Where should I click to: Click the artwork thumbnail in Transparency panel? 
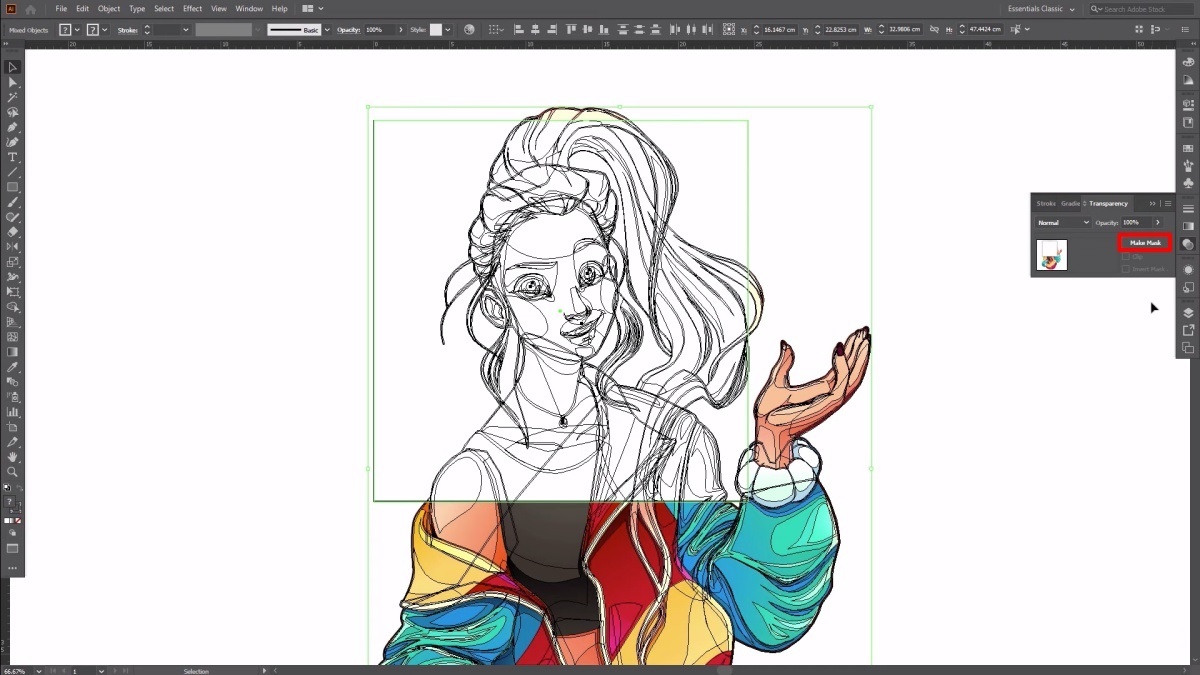pyautogui.click(x=1052, y=255)
